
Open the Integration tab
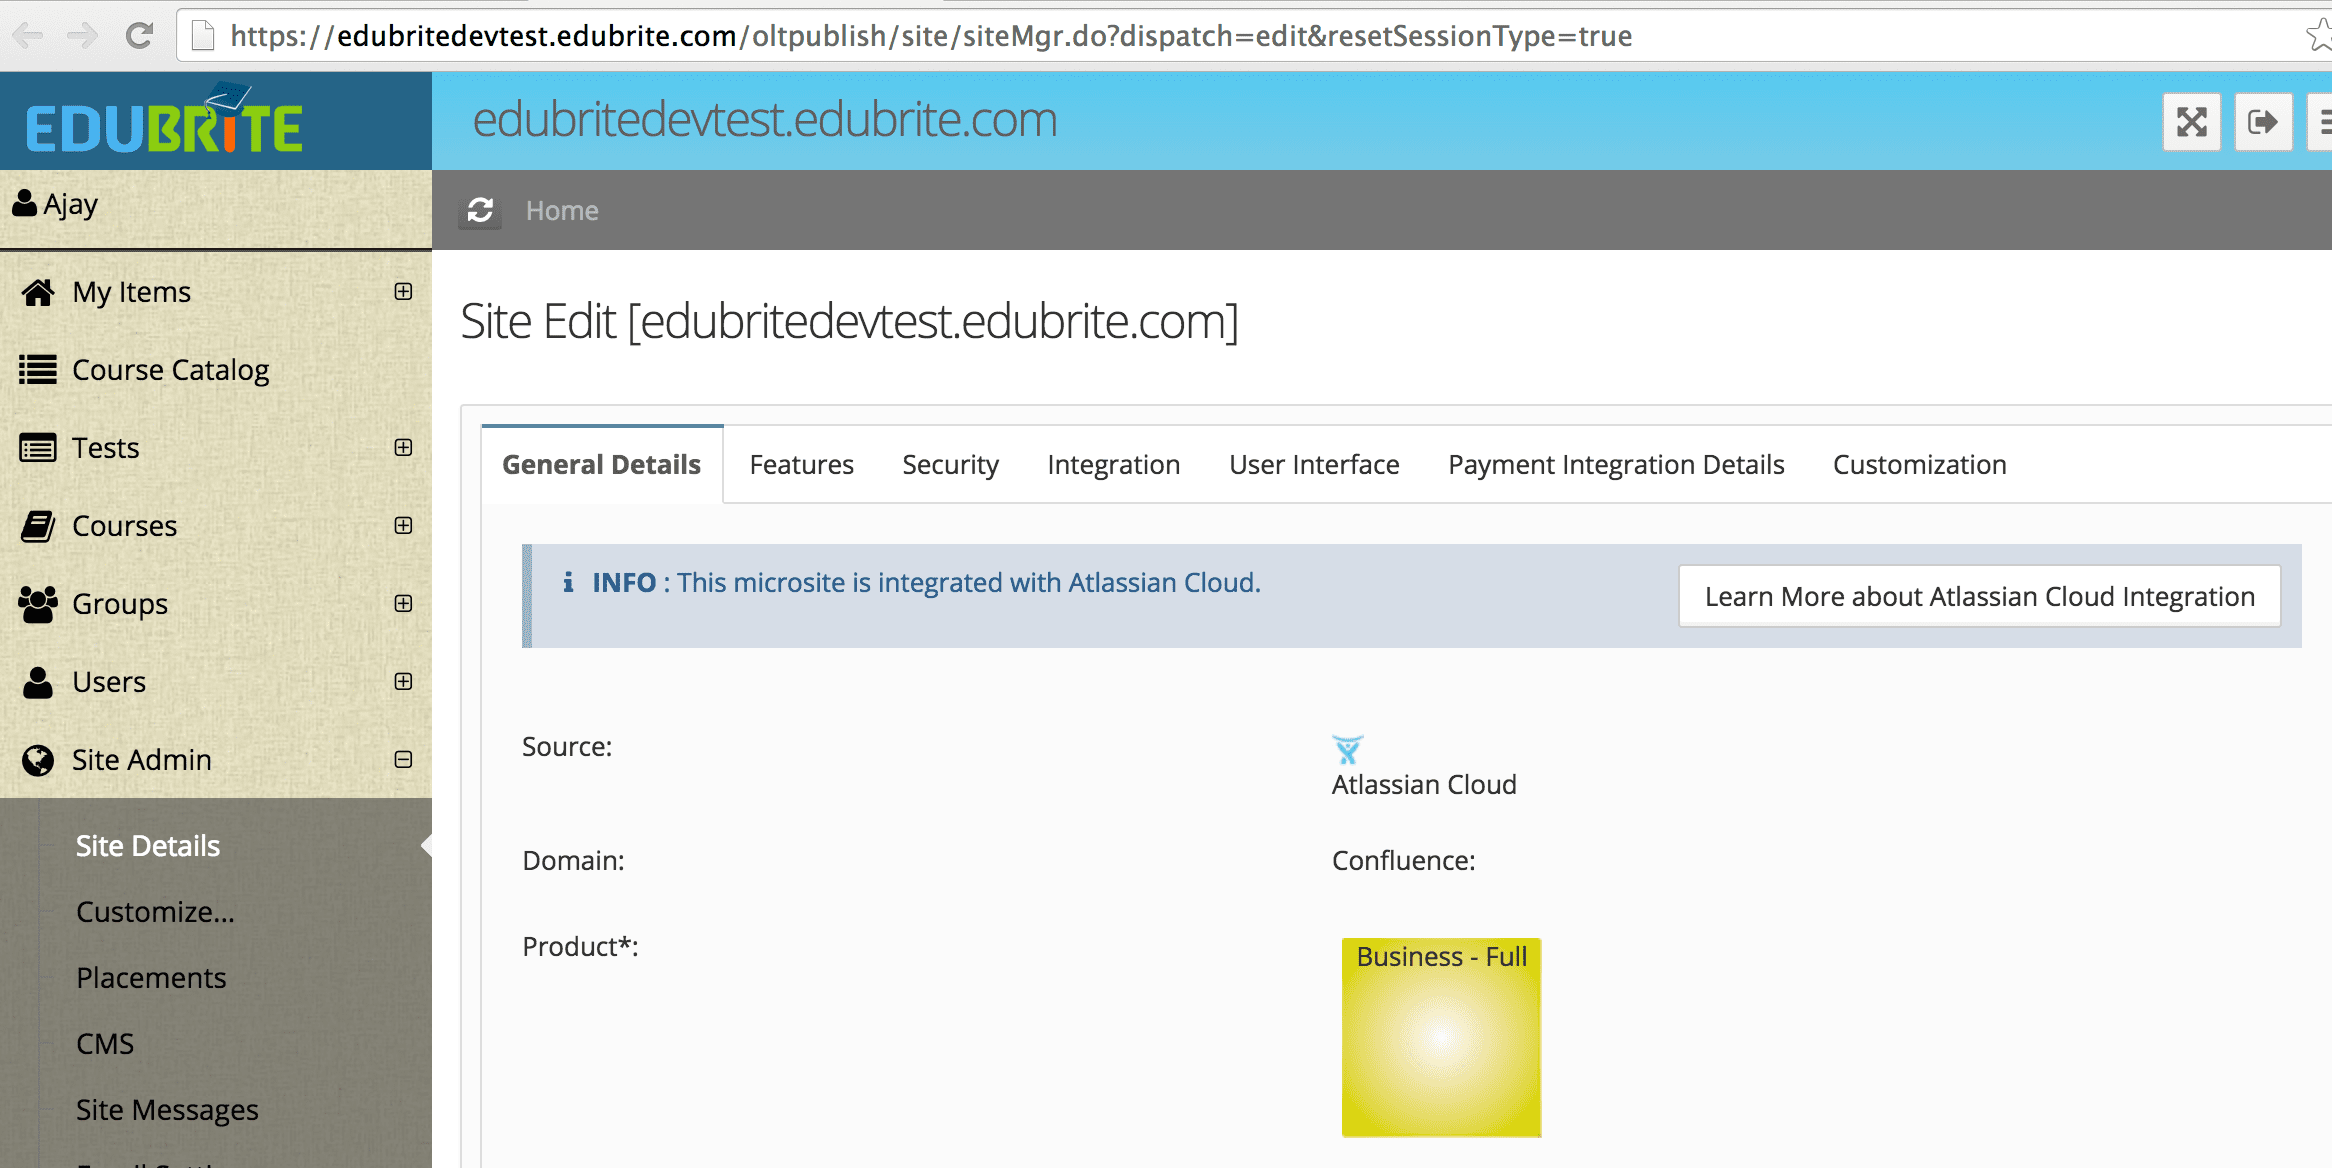[1114, 465]
